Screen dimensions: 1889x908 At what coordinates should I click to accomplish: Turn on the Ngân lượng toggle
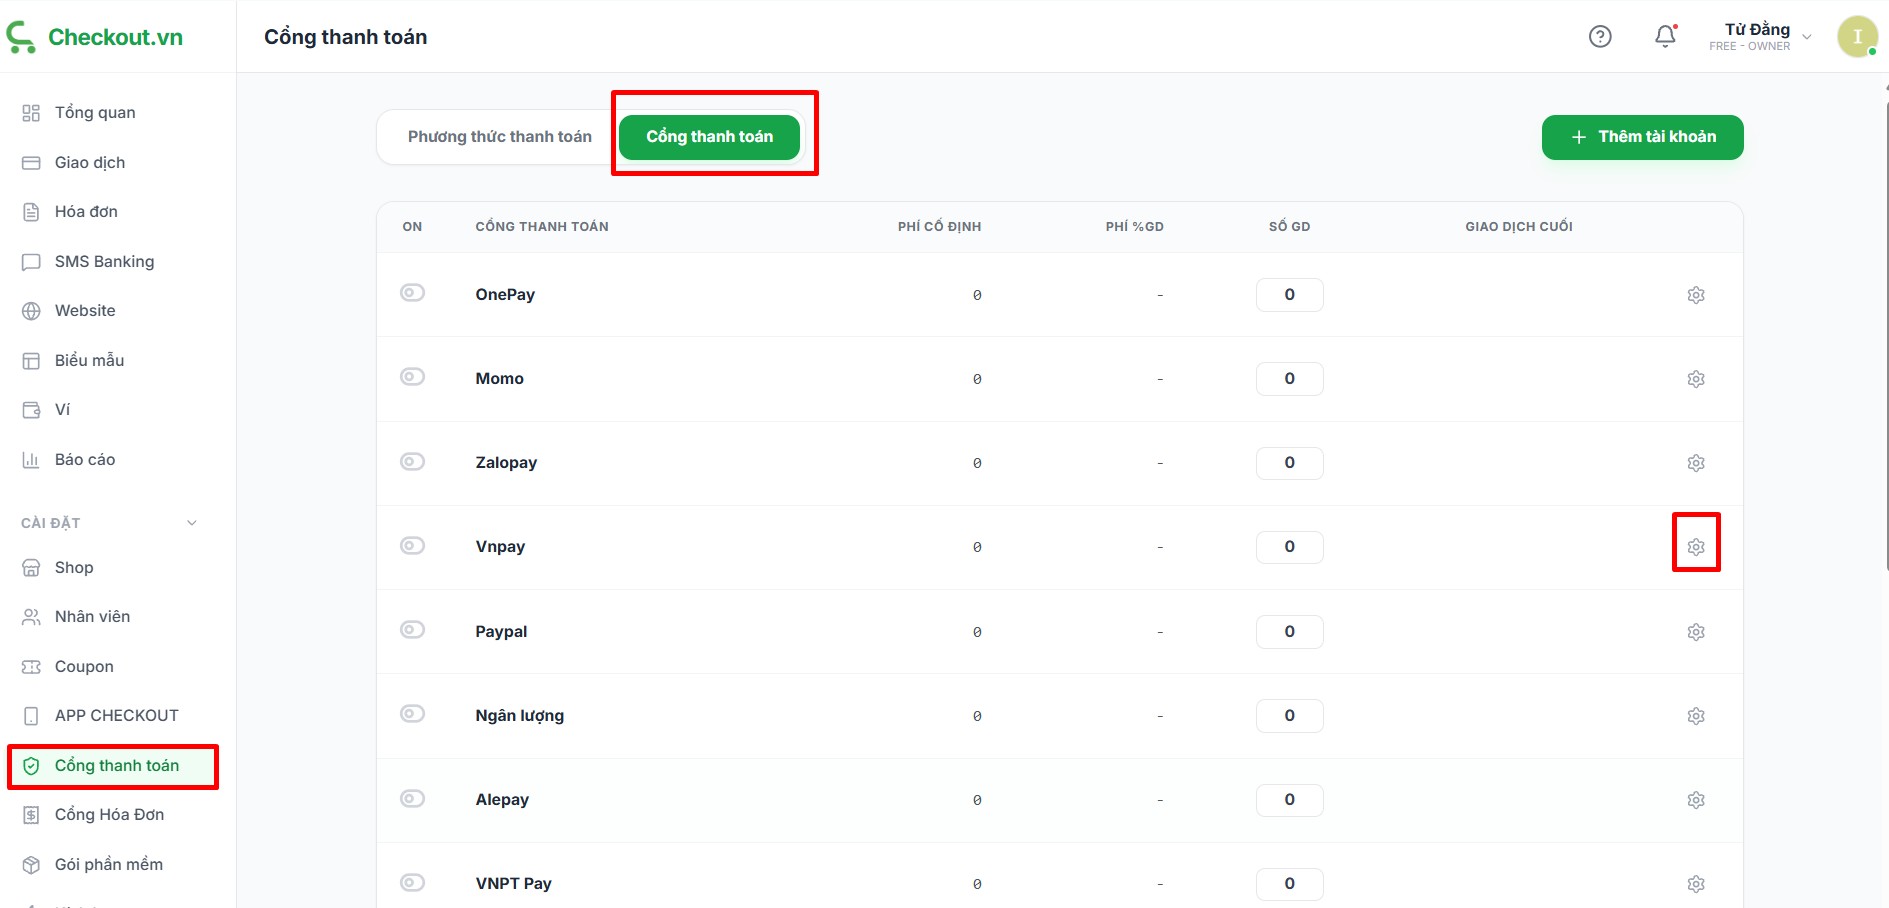tap(412, 714)
